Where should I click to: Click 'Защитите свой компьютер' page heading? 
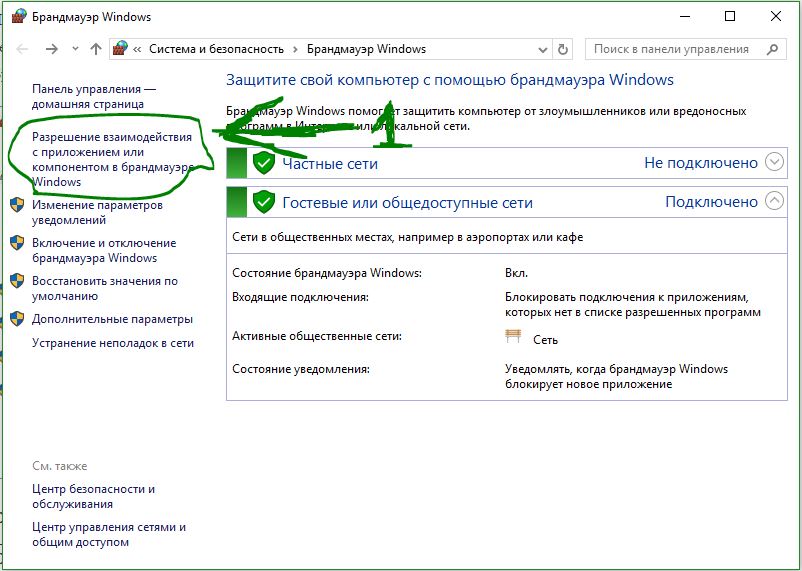pyautogui.click(x=450, y=80)
